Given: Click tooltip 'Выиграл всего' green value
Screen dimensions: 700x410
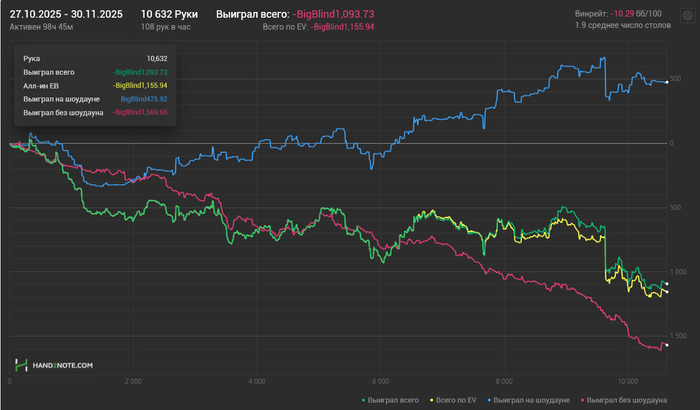Looking at the screenshot, I should 140,72.
